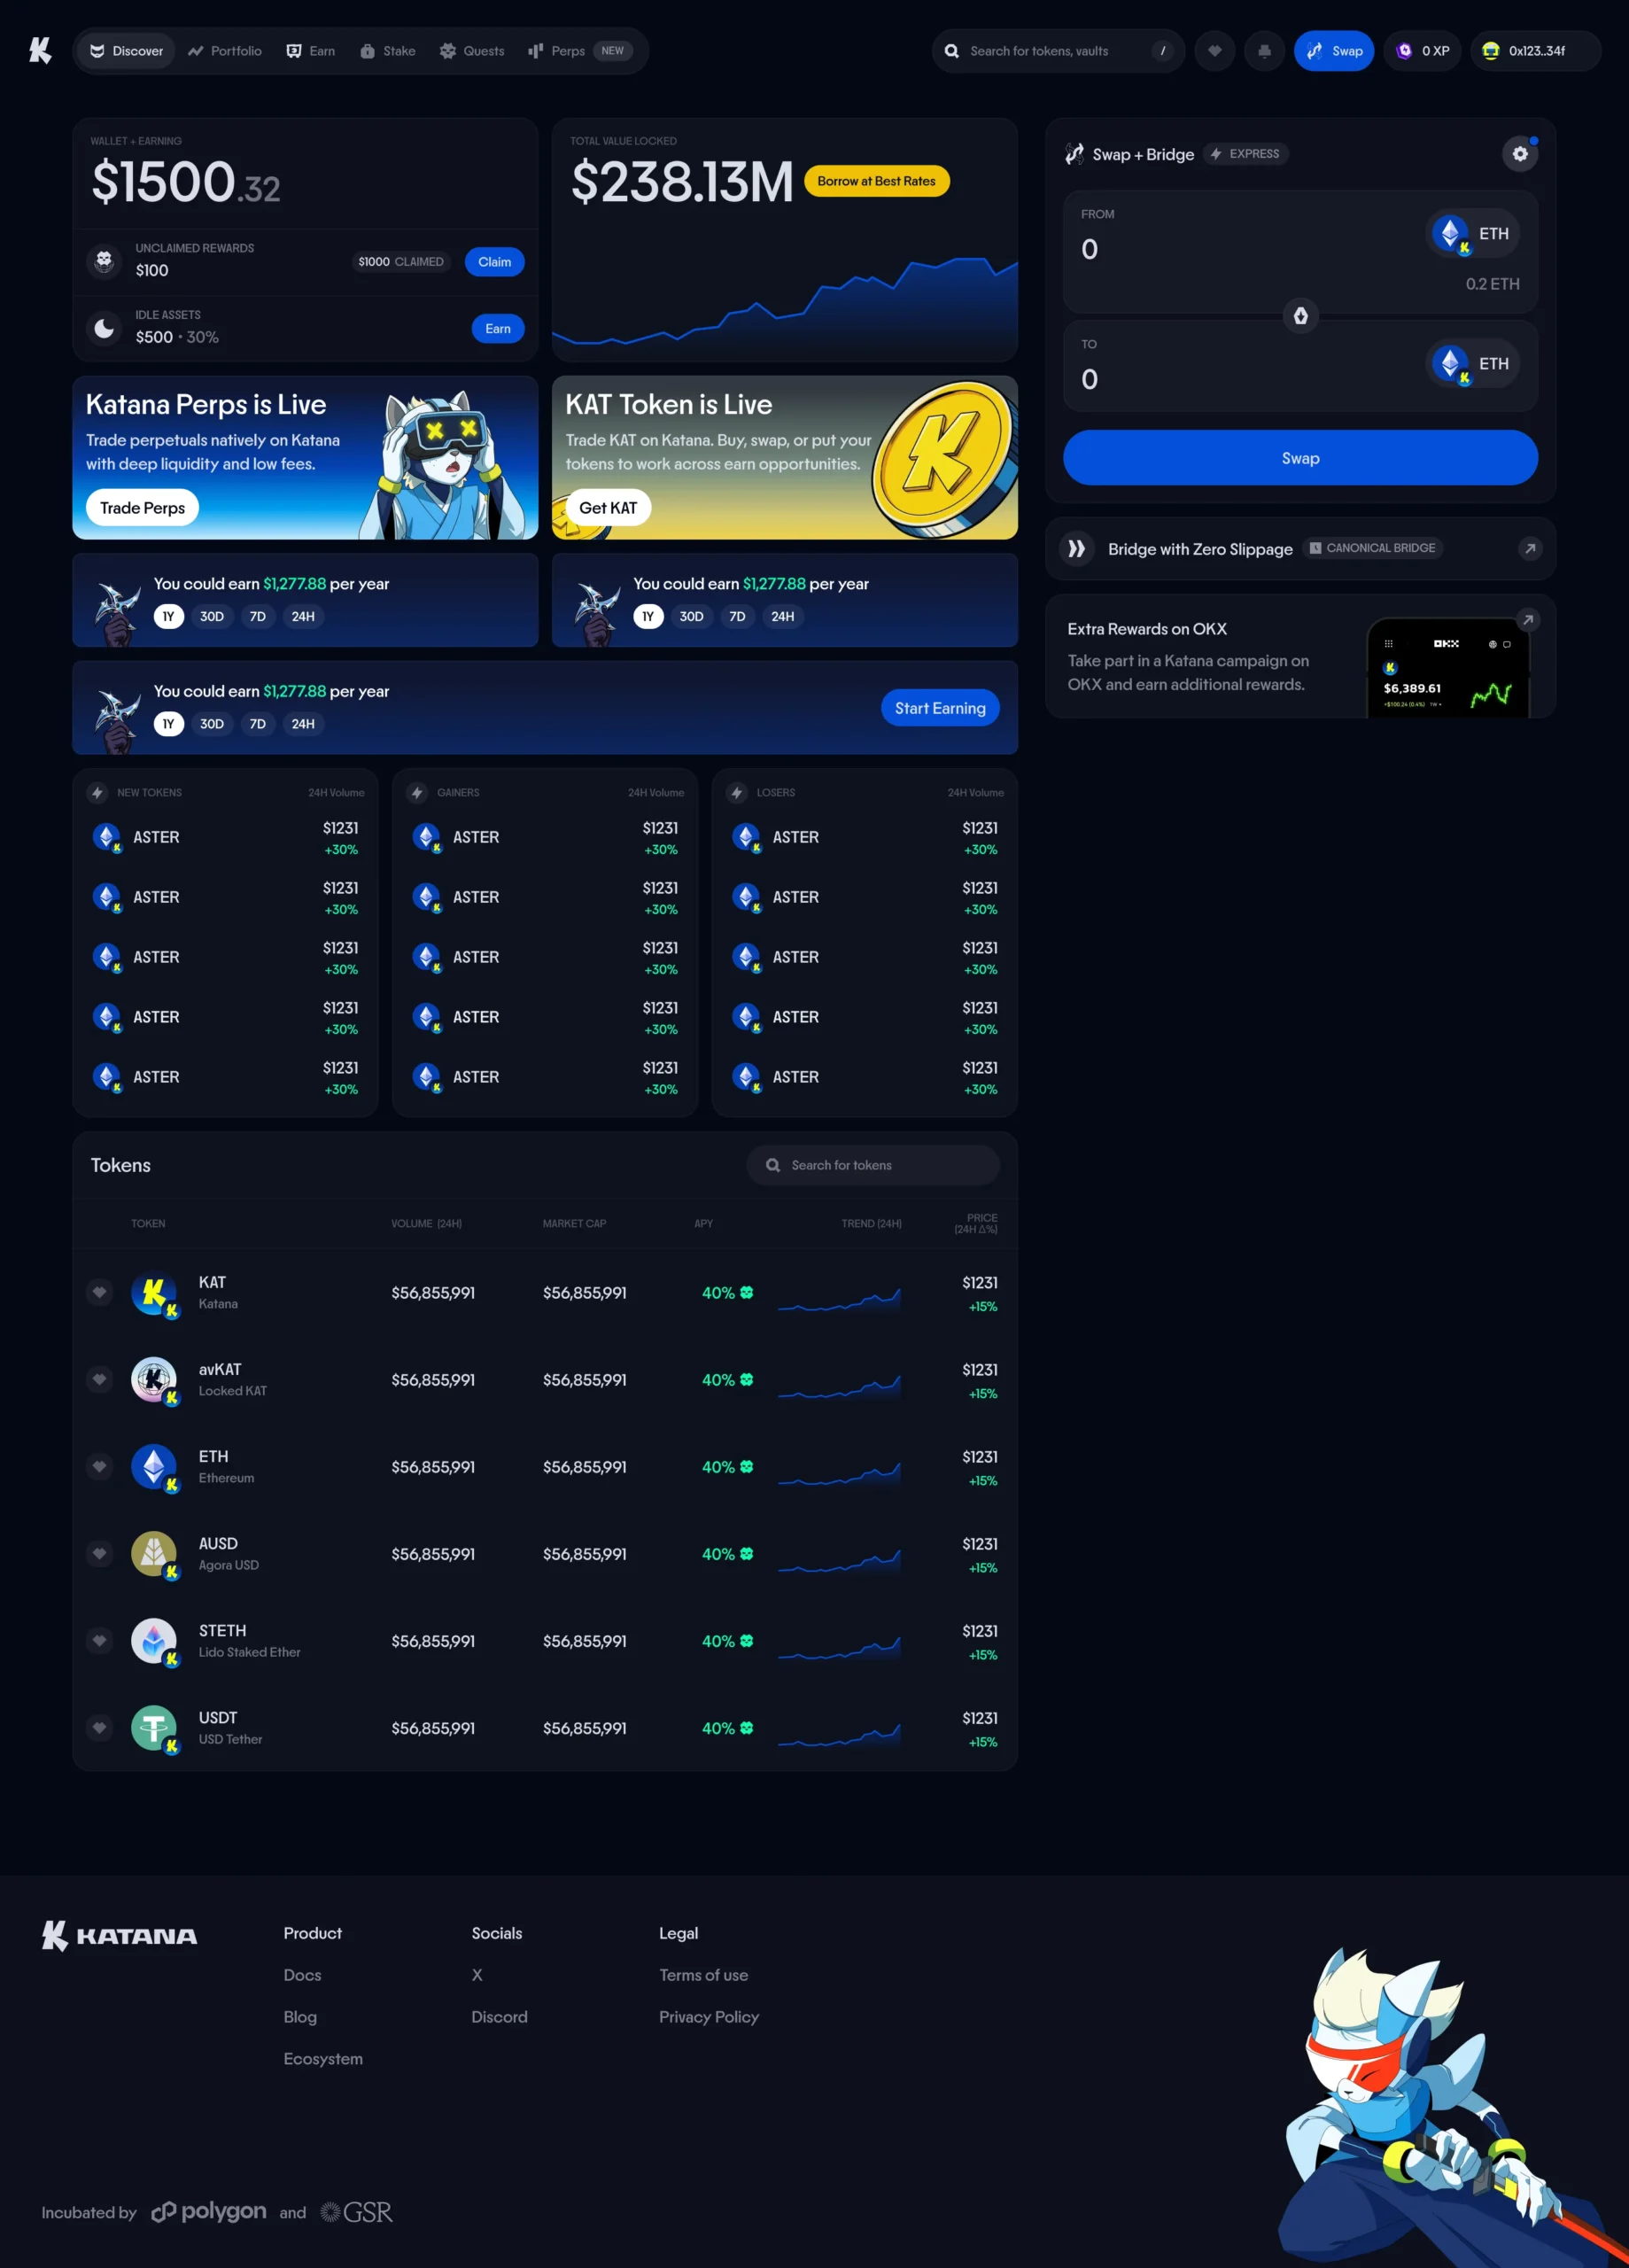The height and width of the screenshot is (2268, 1629).
Task: Flip swap direction arrow between FROM and TO
Action: point(1300,316)
